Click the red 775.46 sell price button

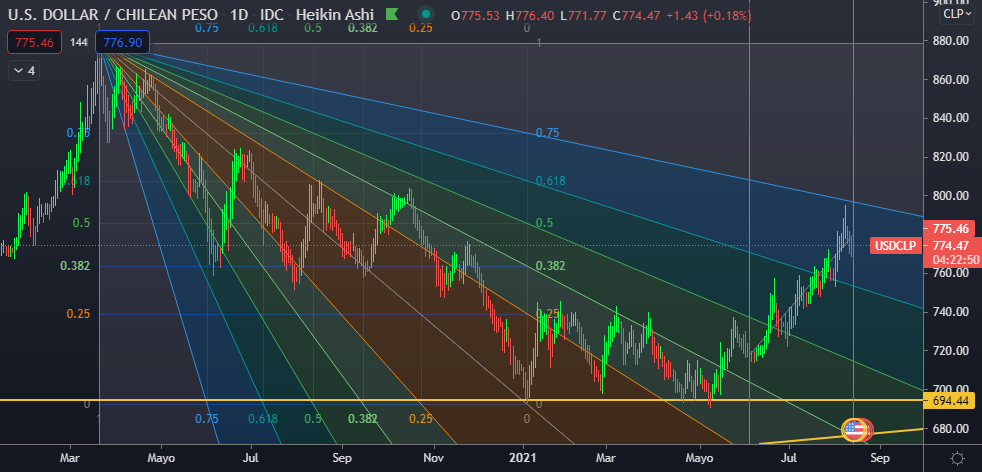[34, 43]
